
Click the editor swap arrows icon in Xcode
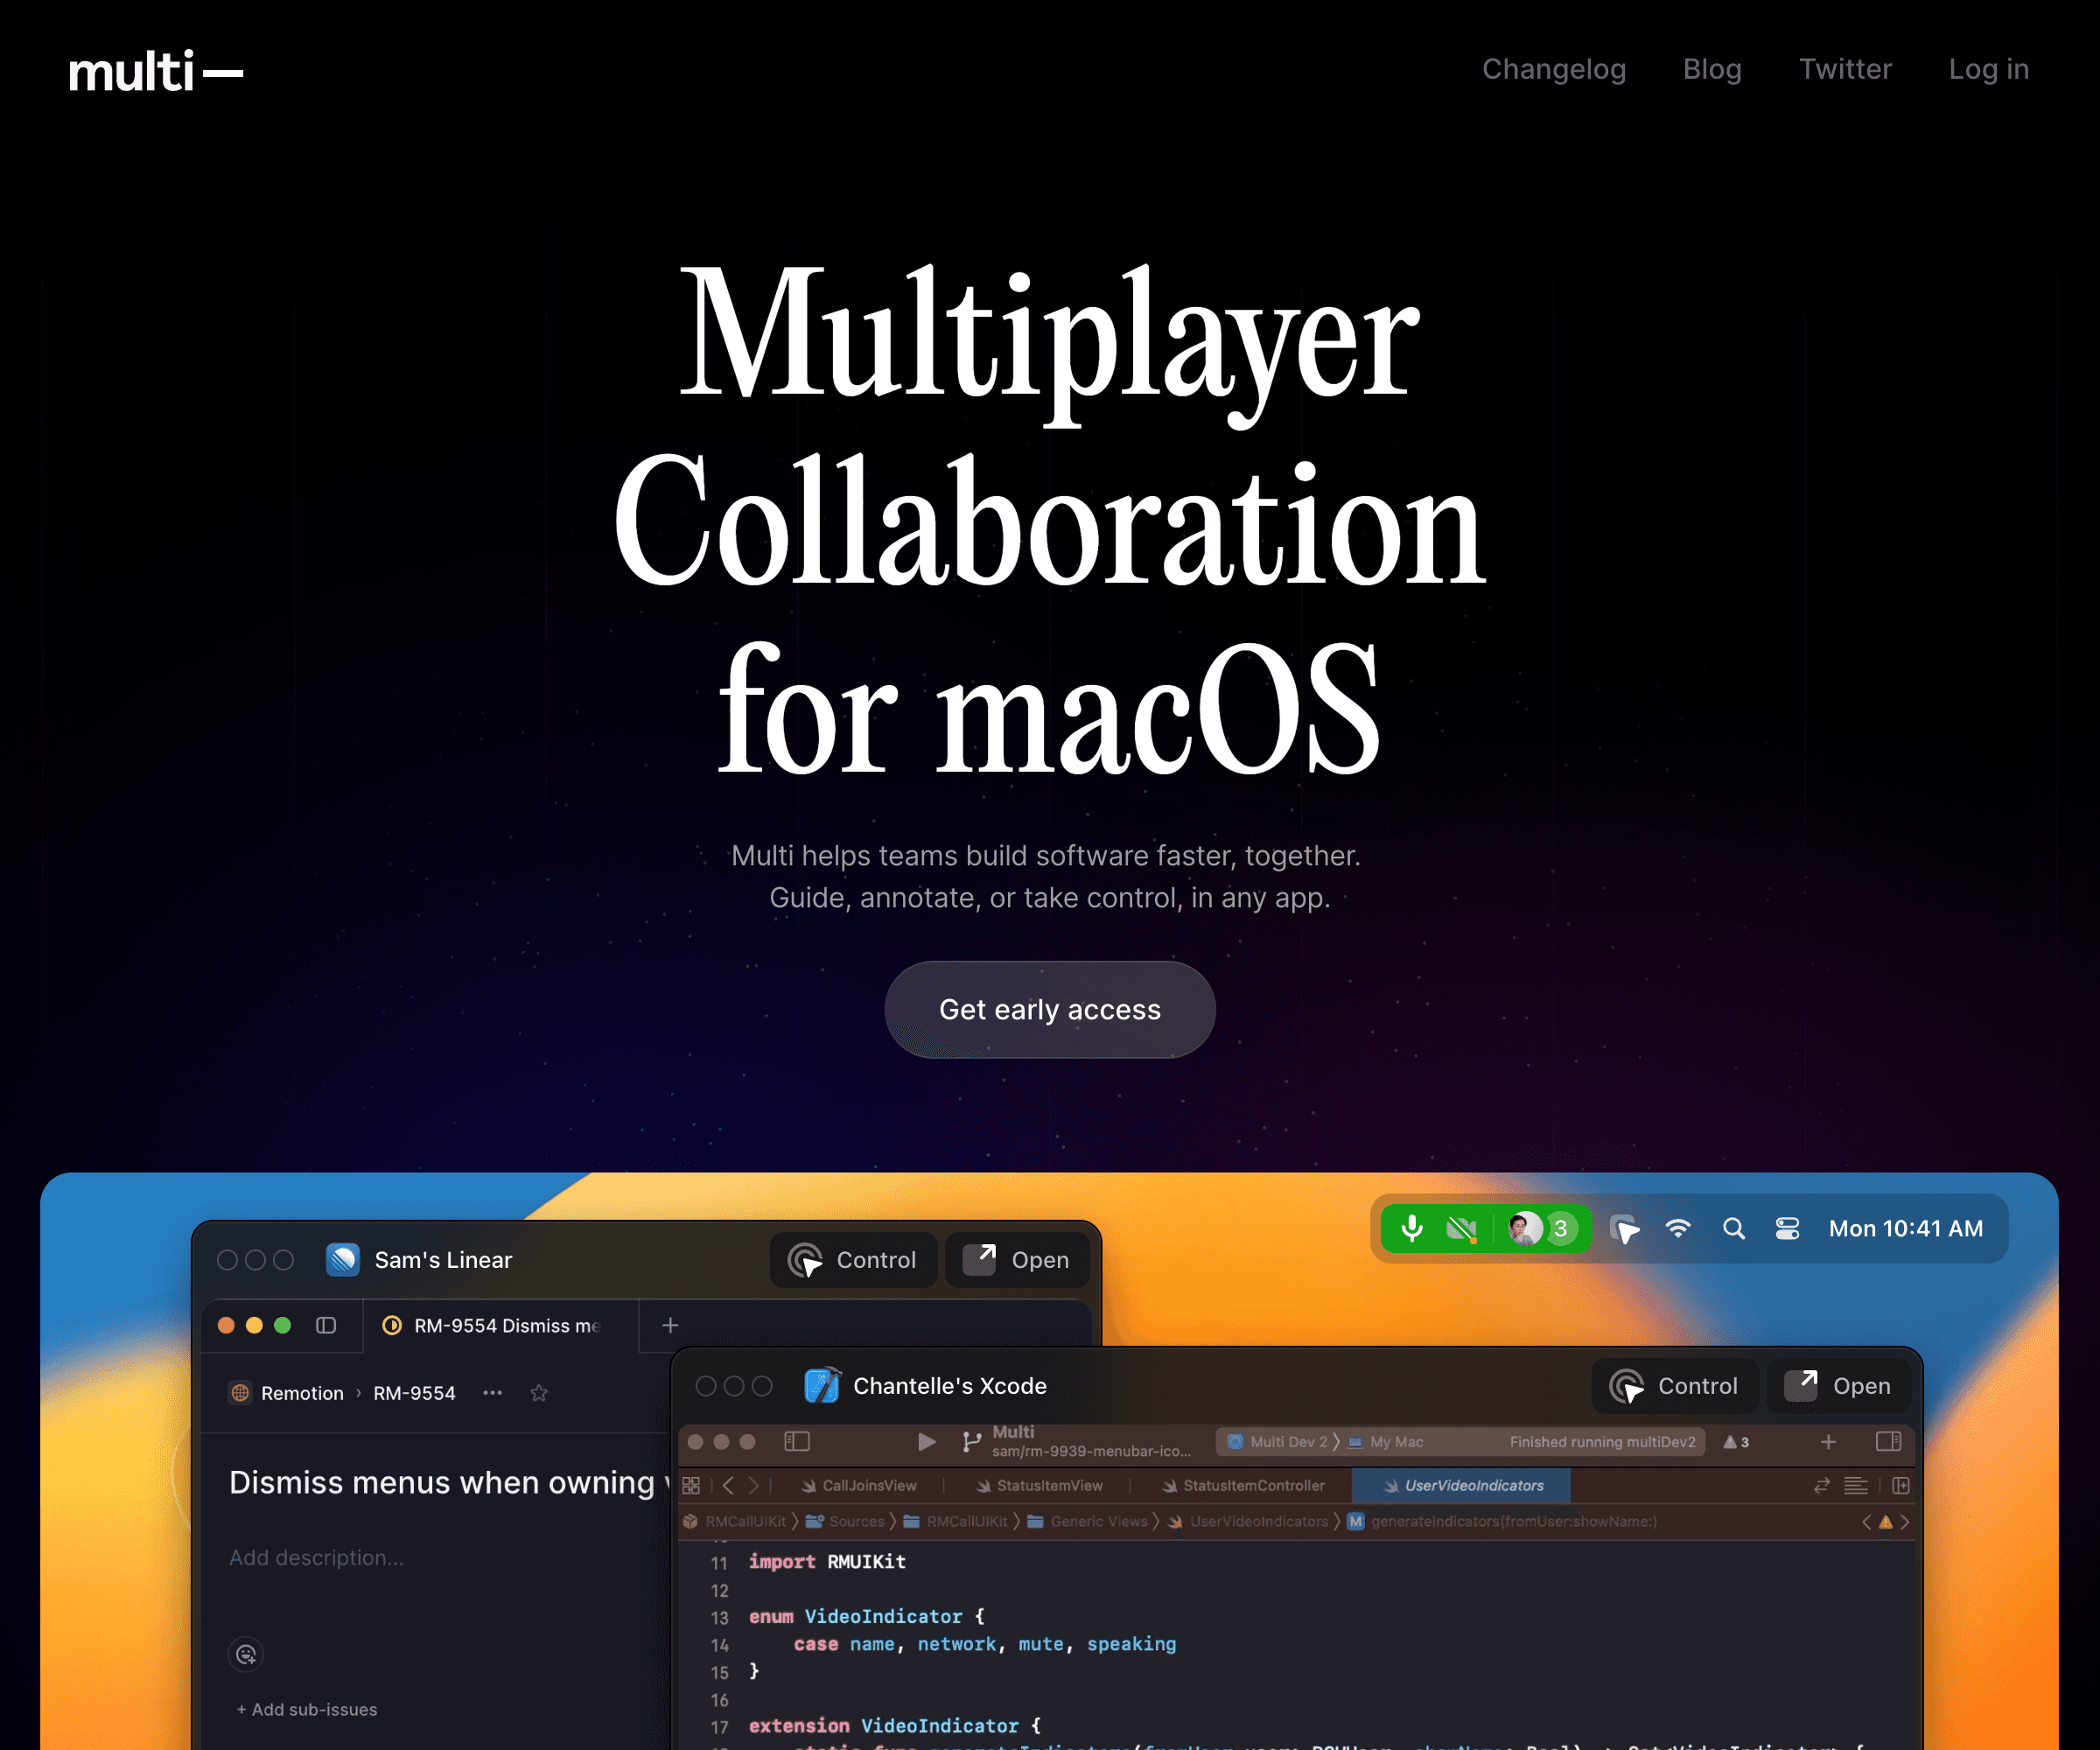click(1821, 1485)
